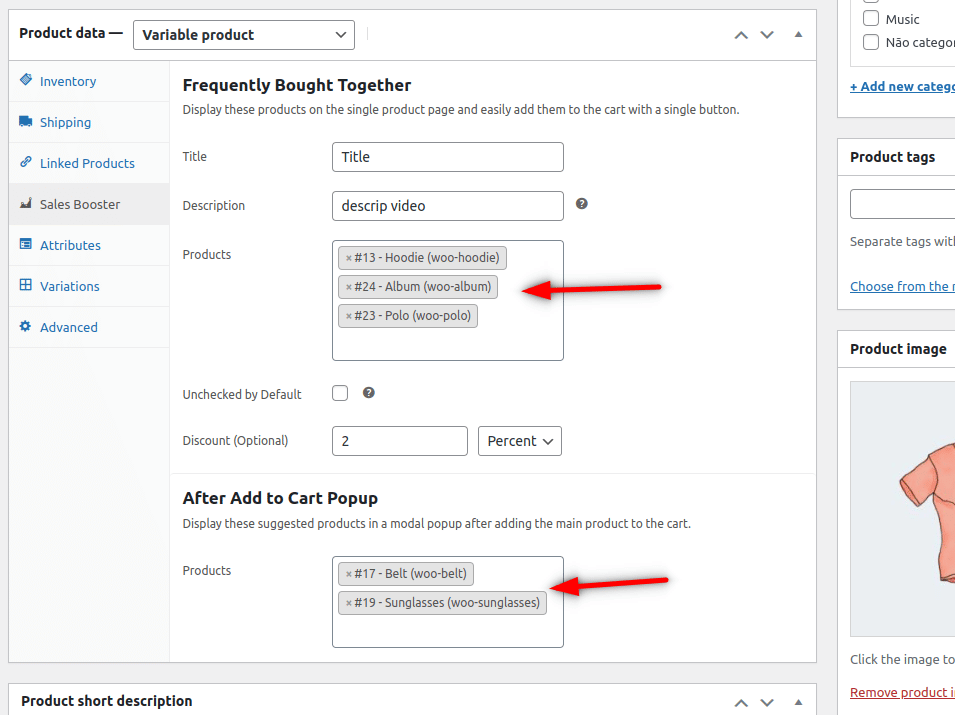Go to the Linked Products tab
Screen dimensions: 955x715
pos(87,163)
